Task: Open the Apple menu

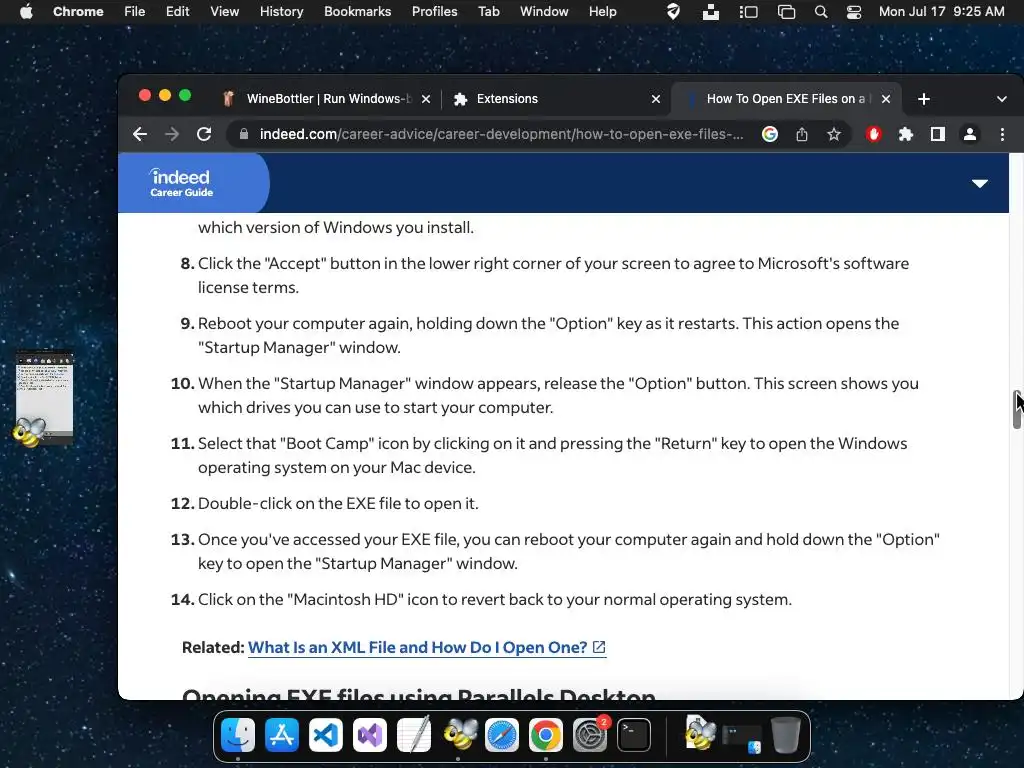Action: [x=26, y=12]
